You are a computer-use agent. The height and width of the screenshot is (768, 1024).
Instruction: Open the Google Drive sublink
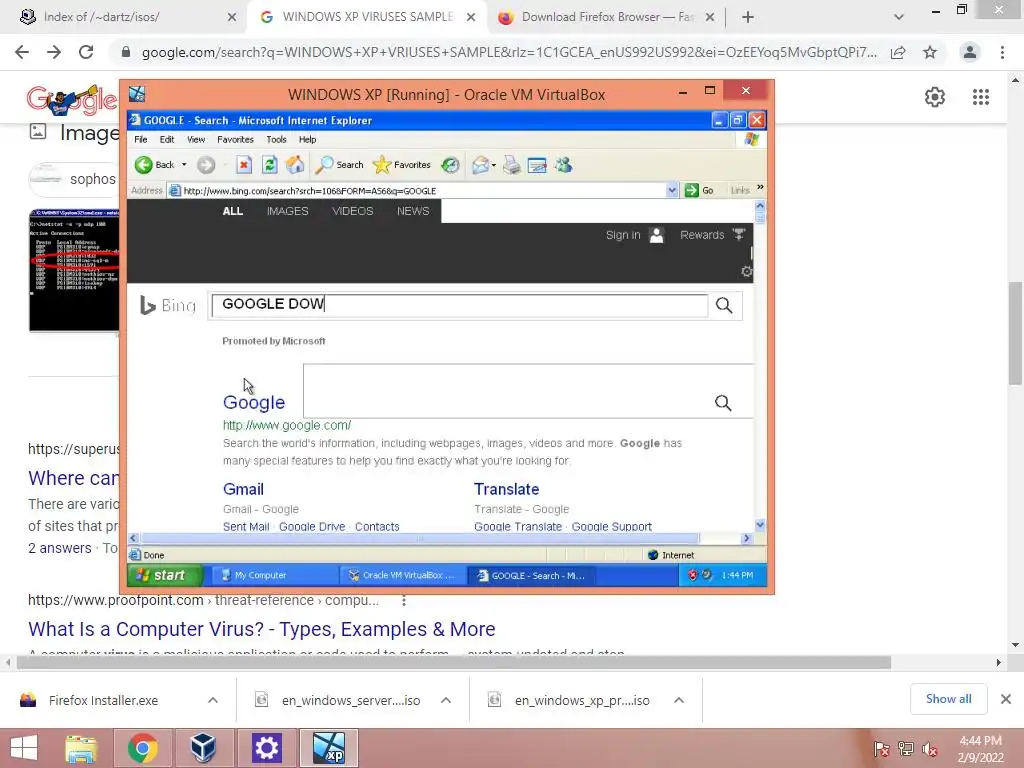pos(312,526)
